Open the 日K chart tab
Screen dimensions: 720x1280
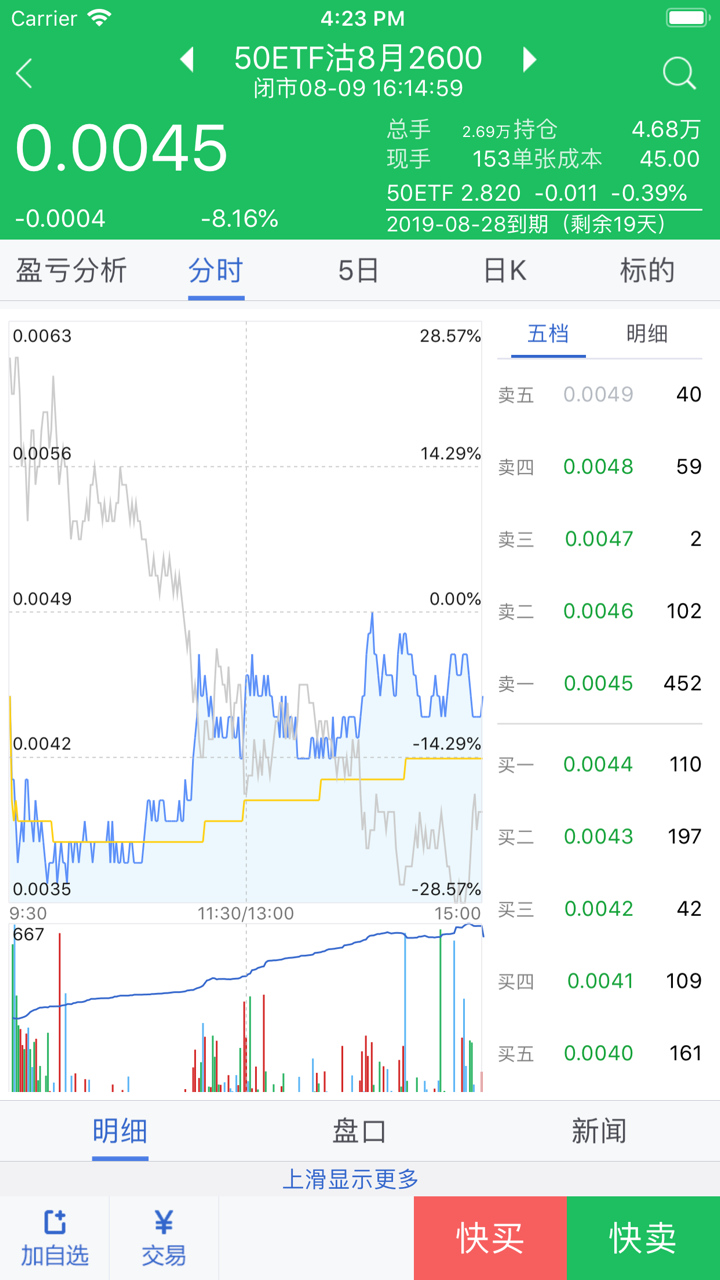[504, 270]
